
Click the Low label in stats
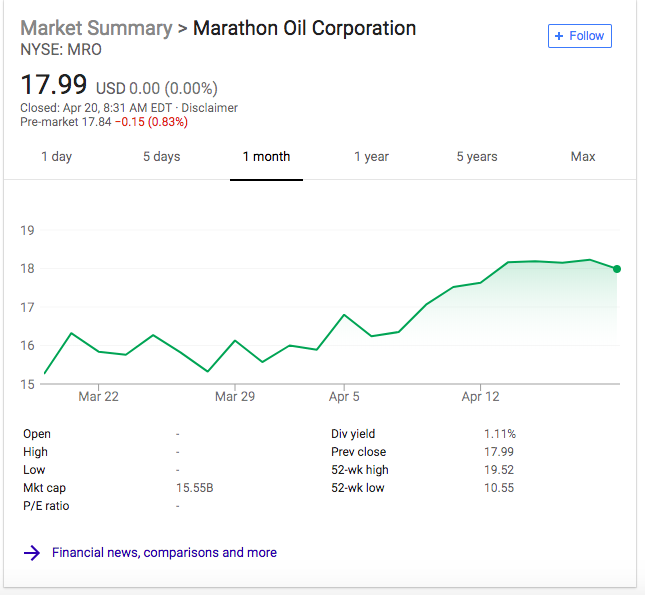34,470
